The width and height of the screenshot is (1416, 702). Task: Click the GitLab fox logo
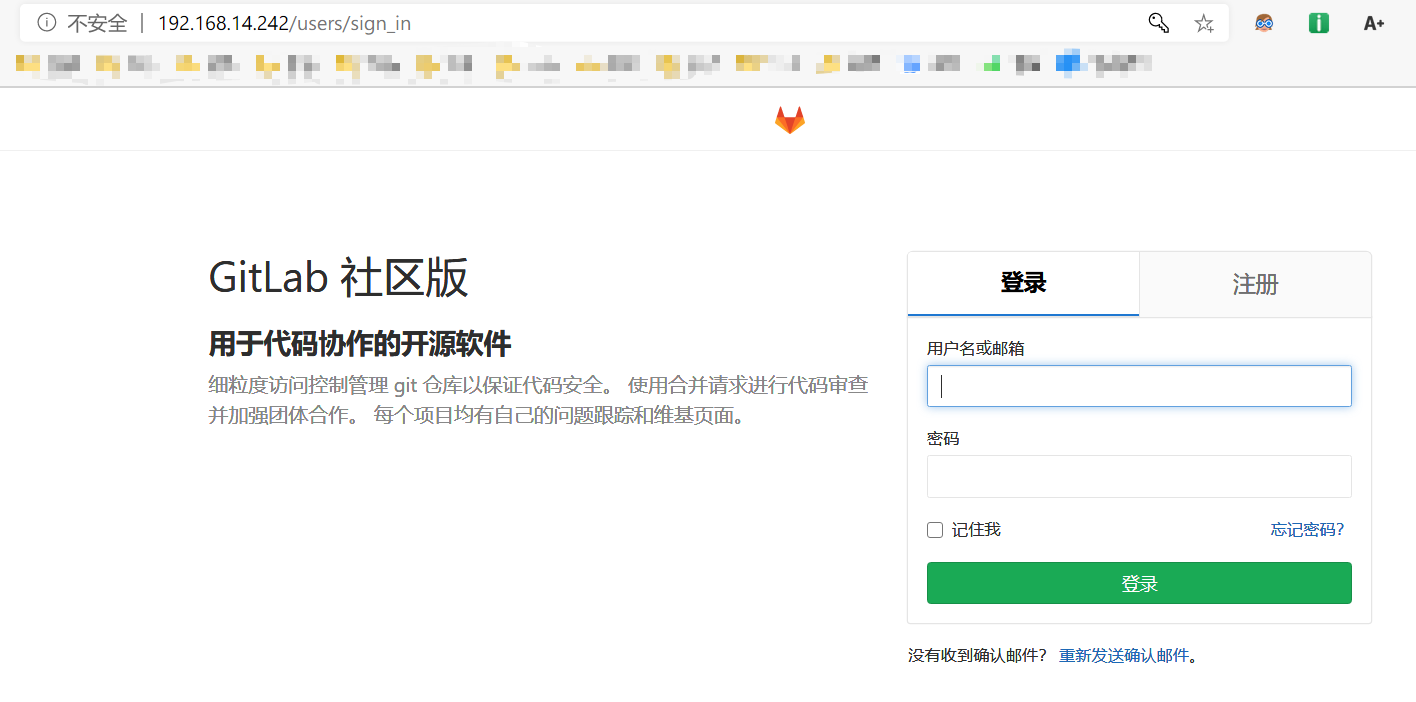point(790,120)
